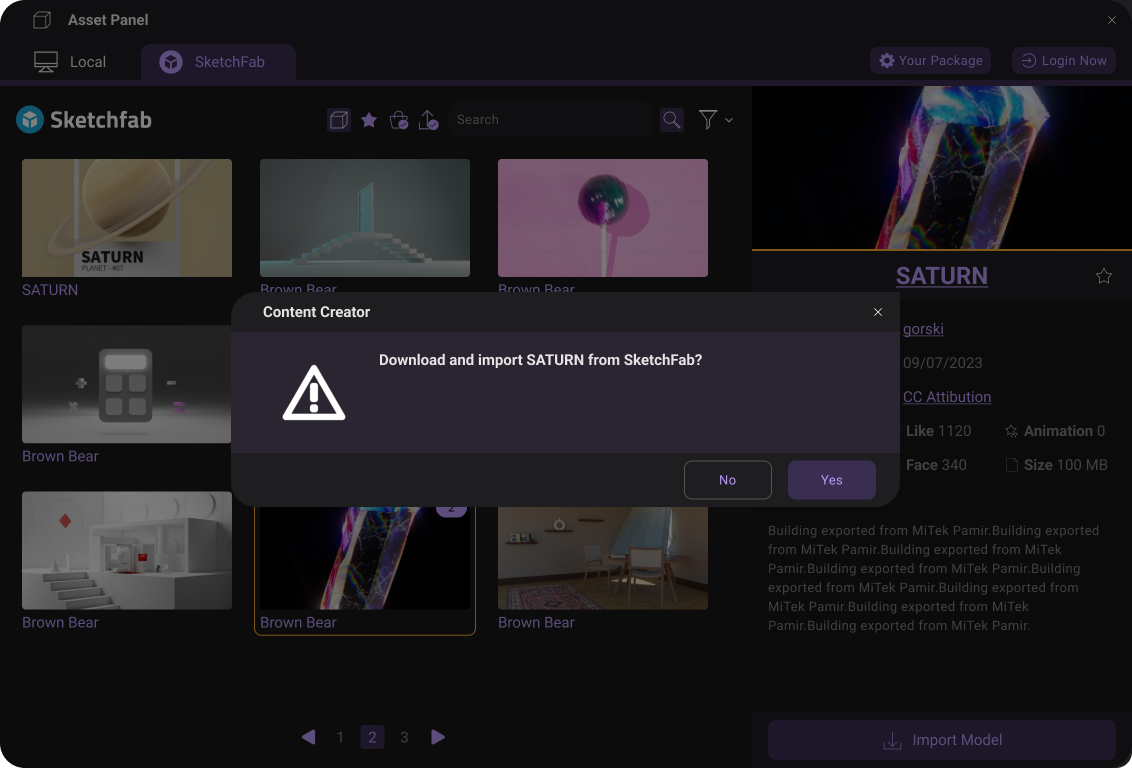Click the all models cube icon
The image size is (1132, 768).
(339, 120)
